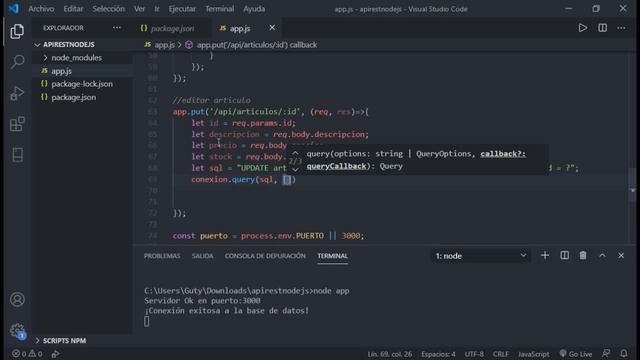
Task: Open editor More Actions ellipsis
Action: coord(621,28)
